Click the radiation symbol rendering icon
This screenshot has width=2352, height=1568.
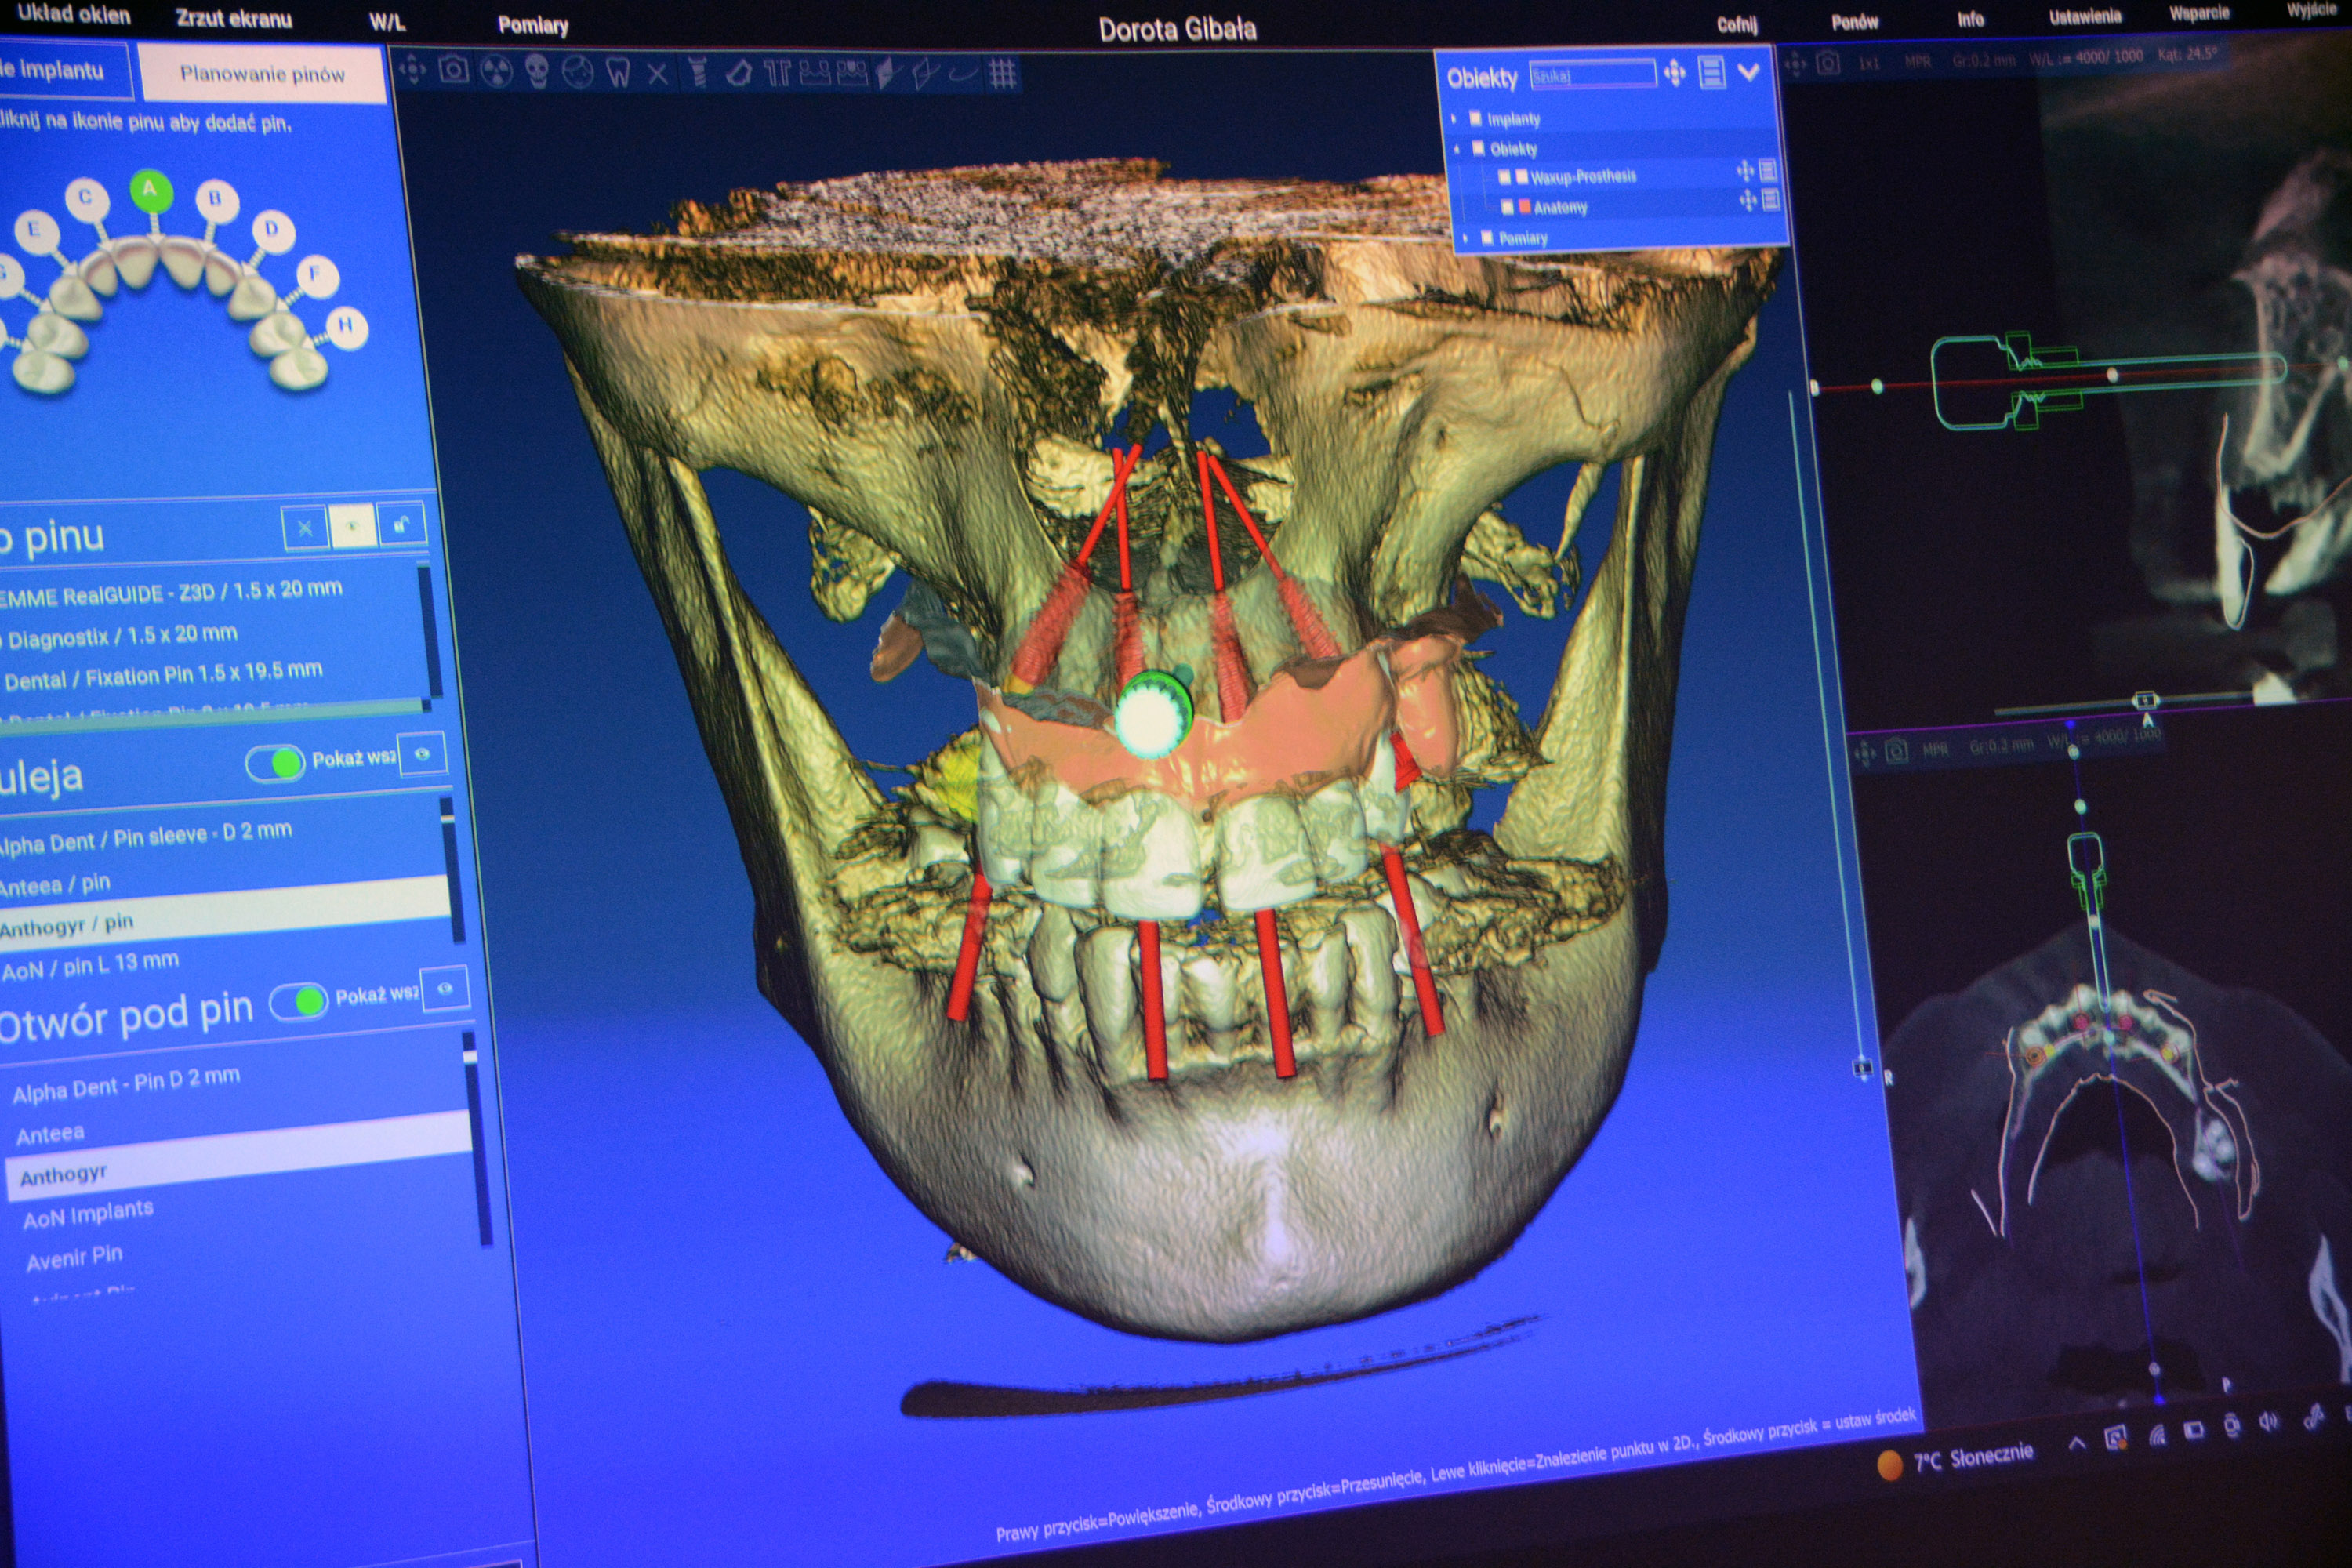coord(496,71)
